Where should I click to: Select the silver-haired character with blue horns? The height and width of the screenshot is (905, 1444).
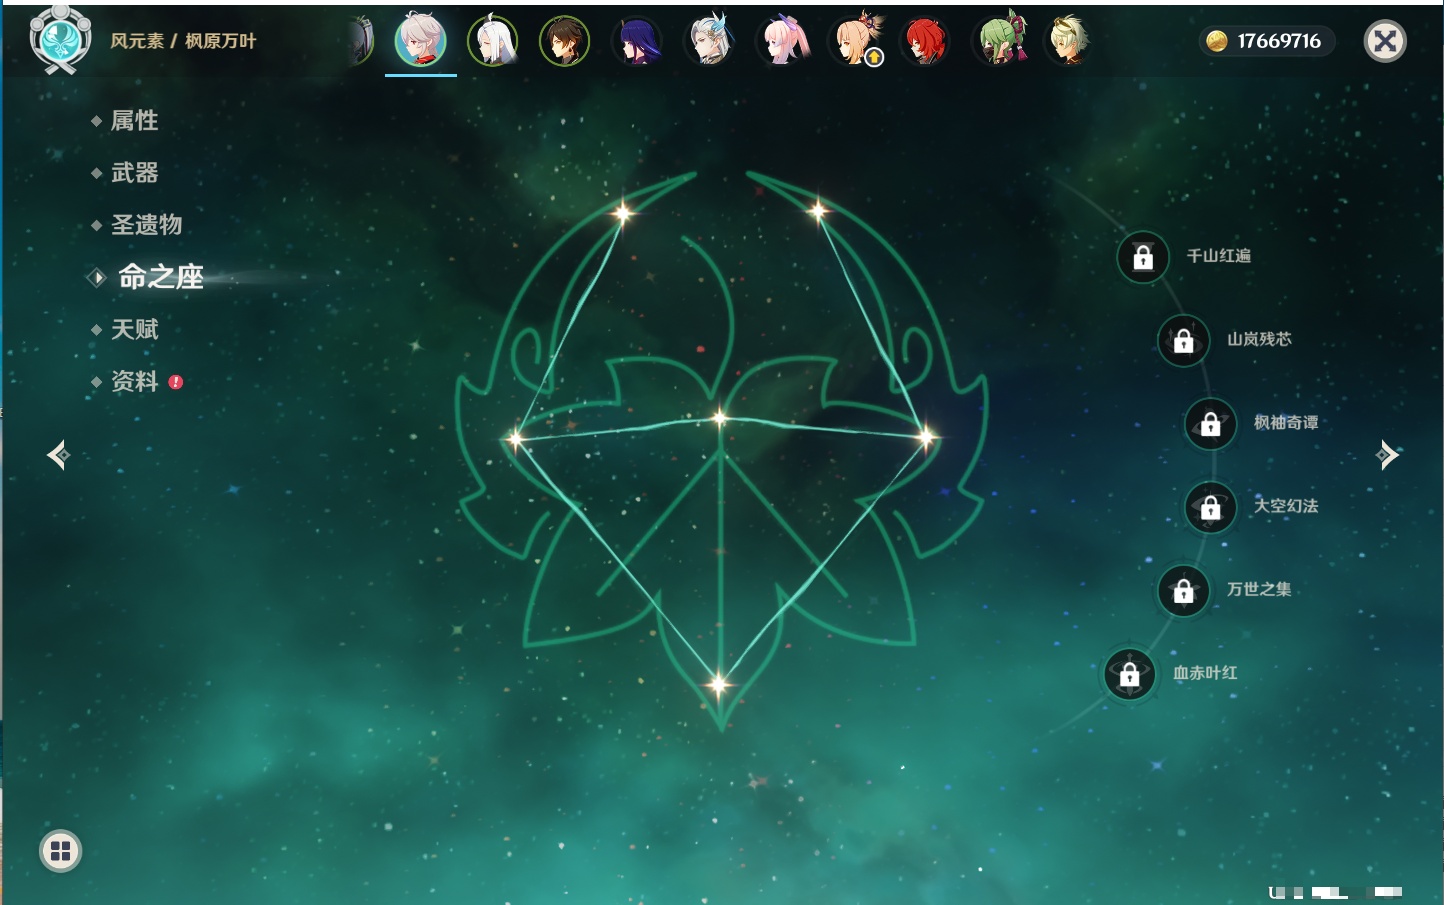(x=709, y=41)
